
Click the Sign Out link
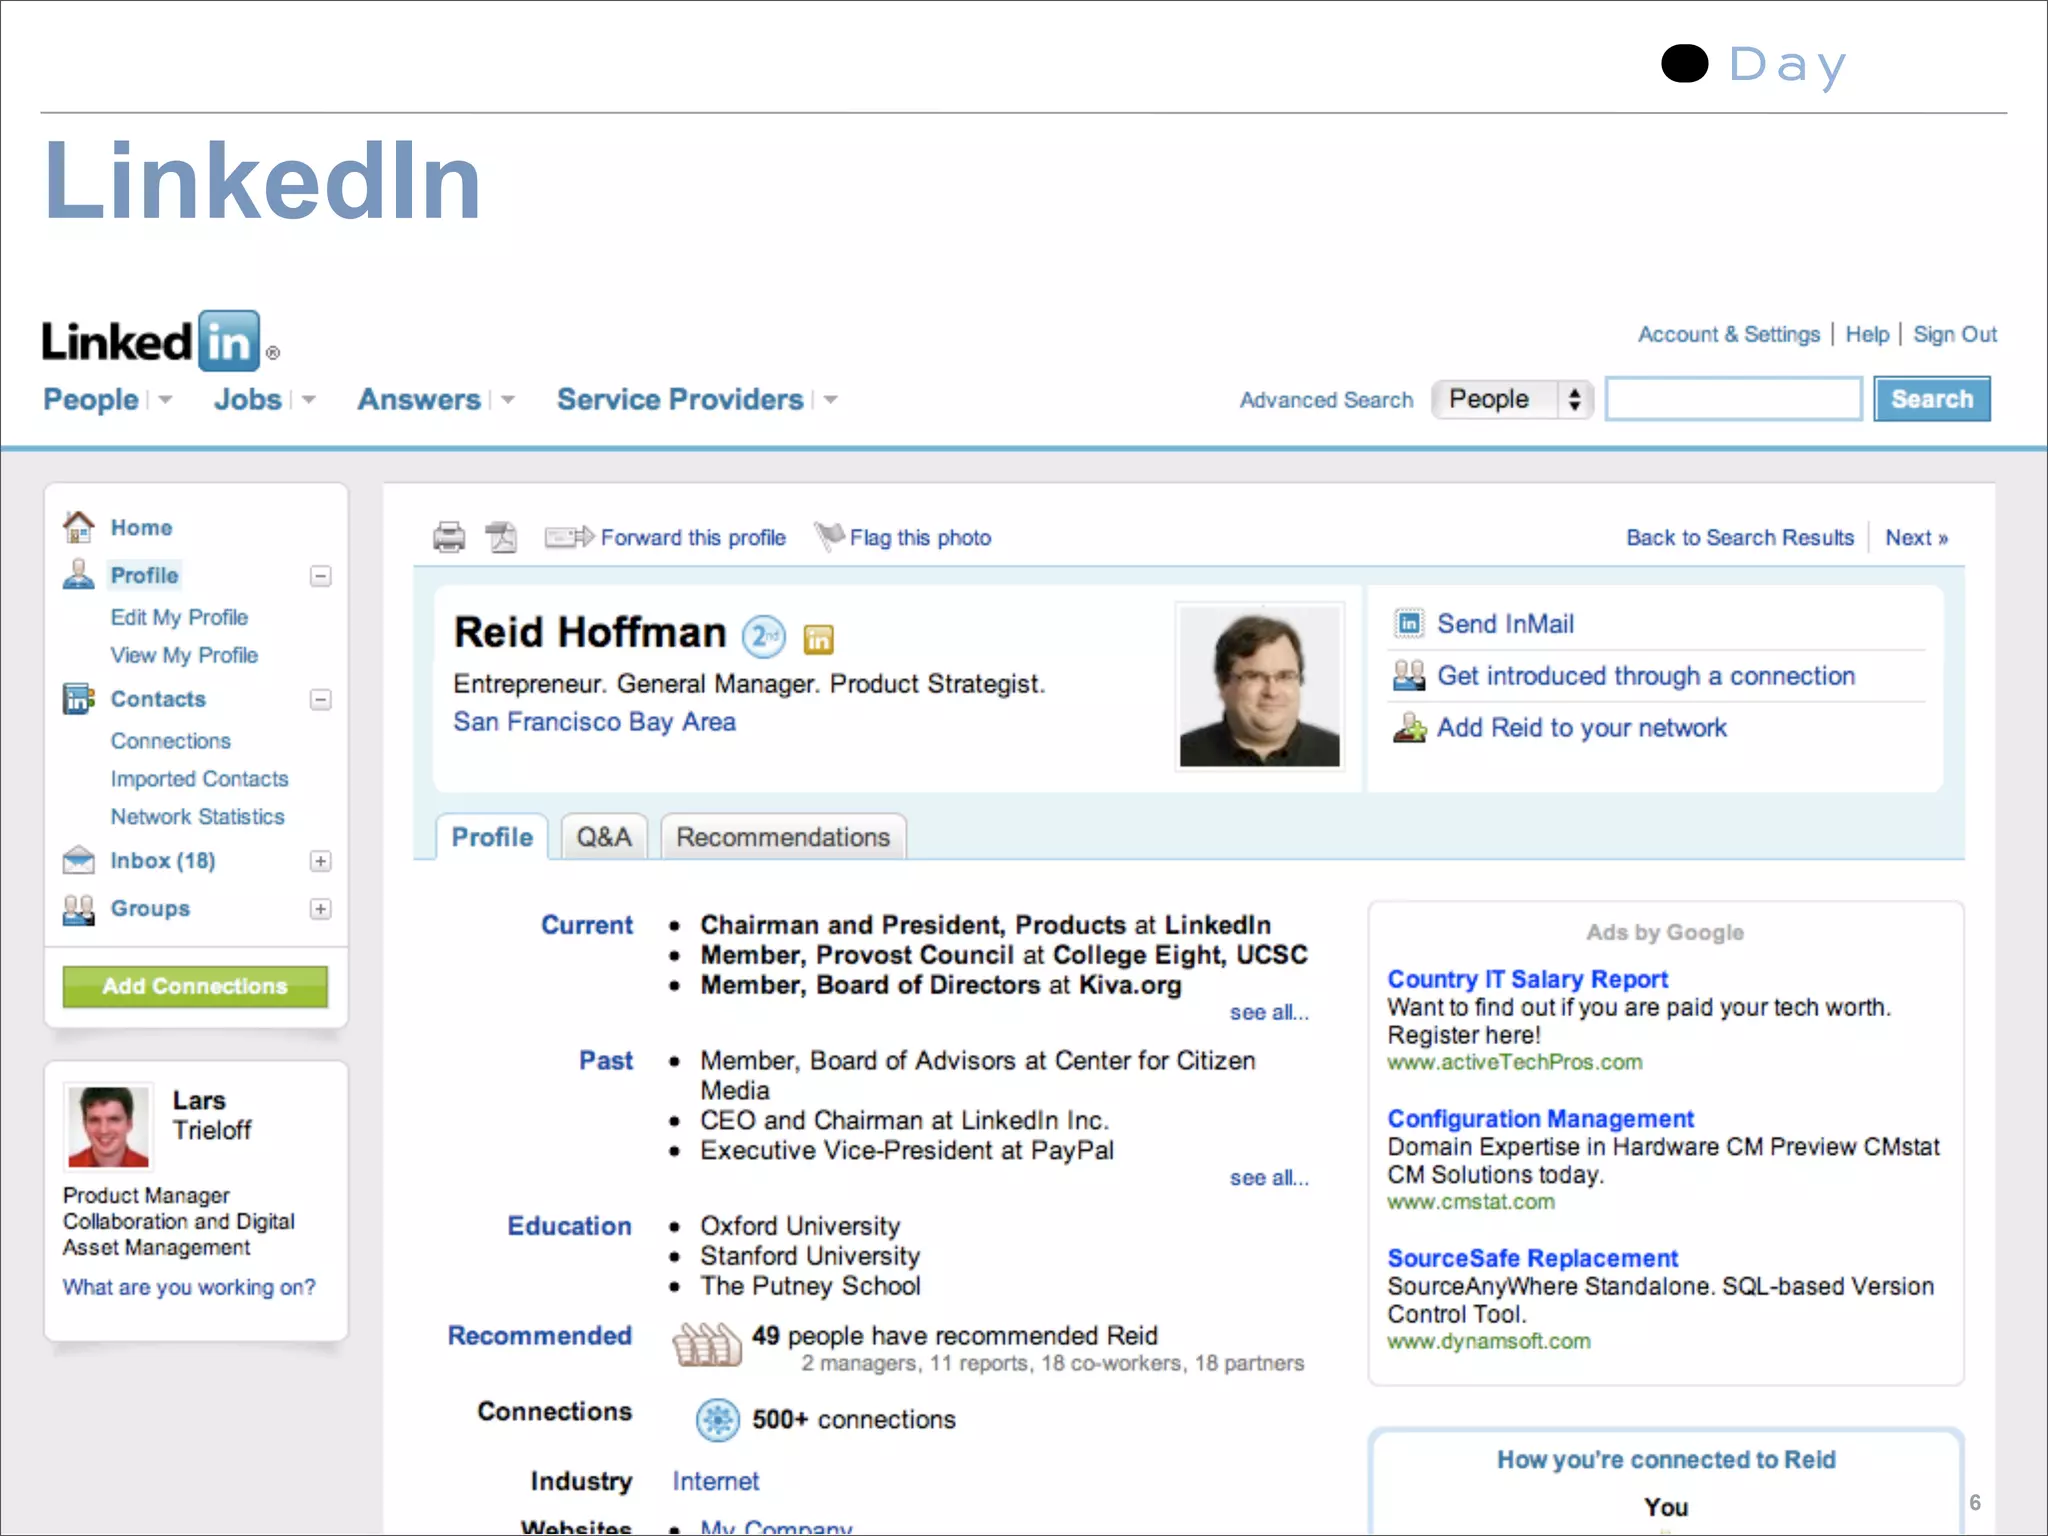tap(1955, 334)
